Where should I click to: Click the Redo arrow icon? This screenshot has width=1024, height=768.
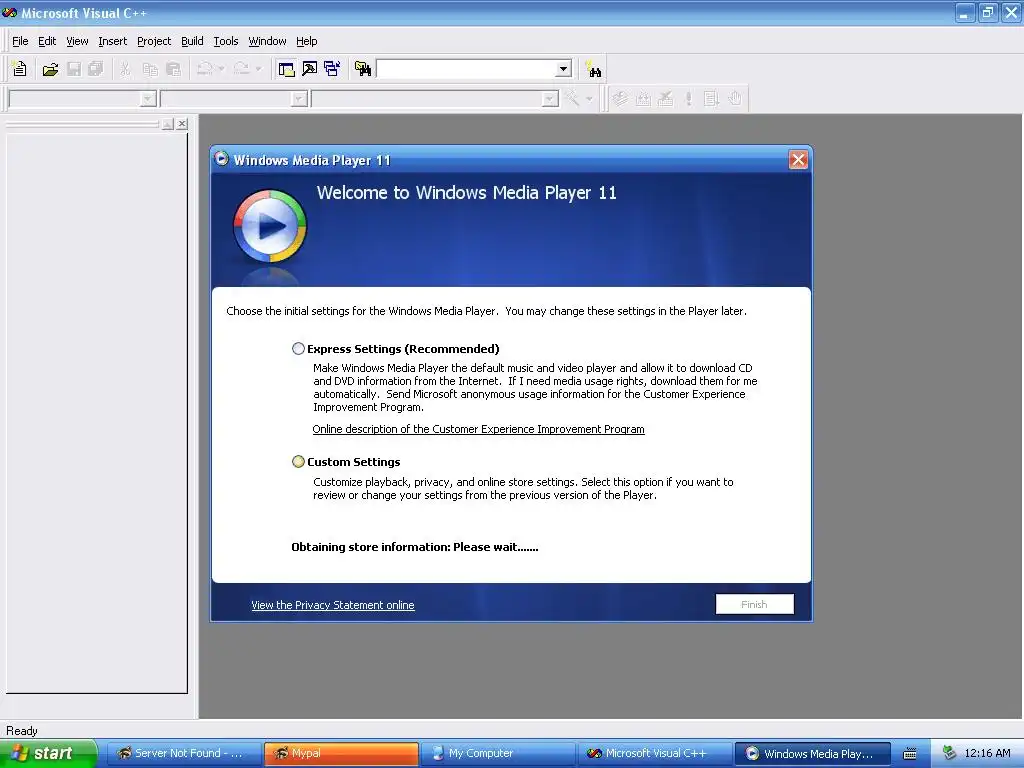(242, 69)
